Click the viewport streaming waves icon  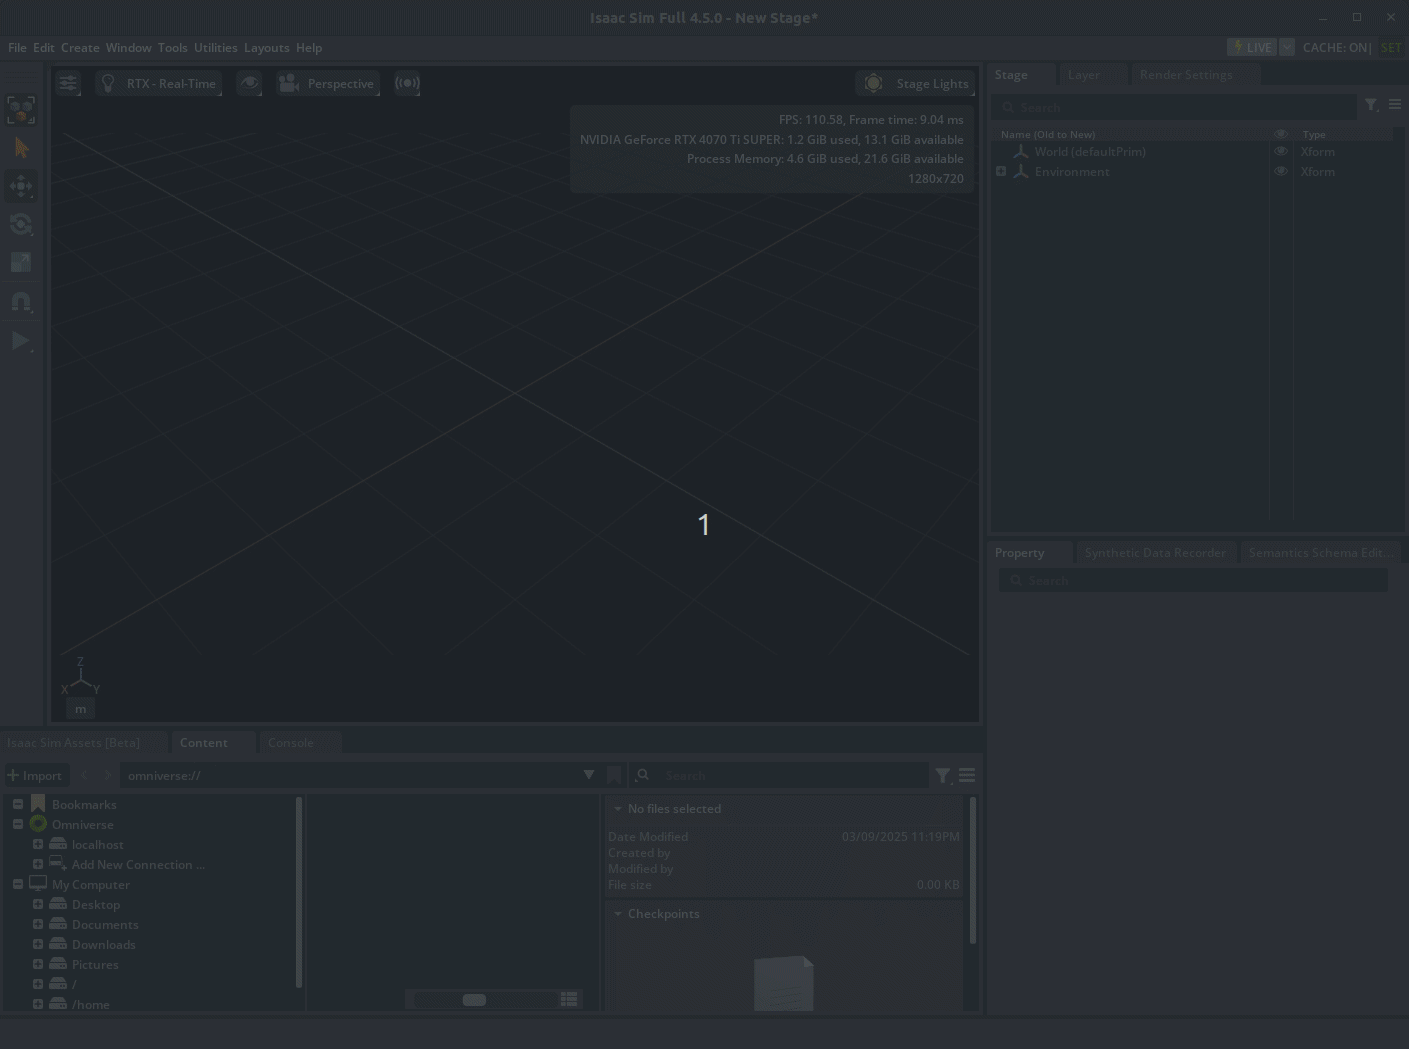(407, 83)
